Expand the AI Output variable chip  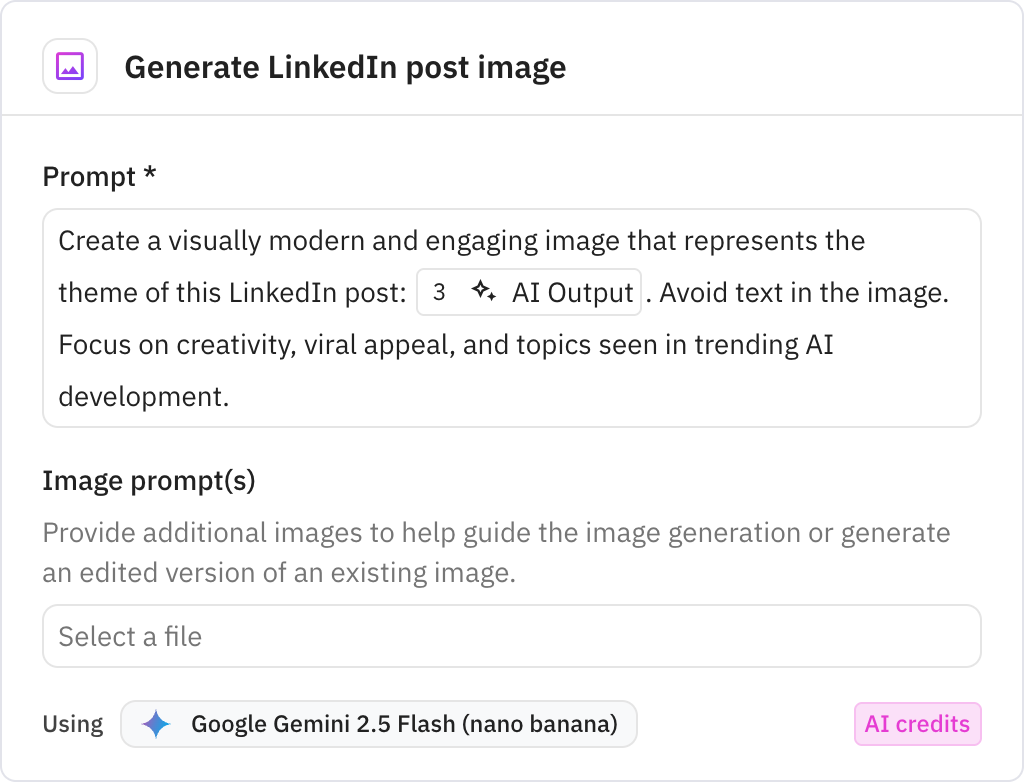pos(528,292)
